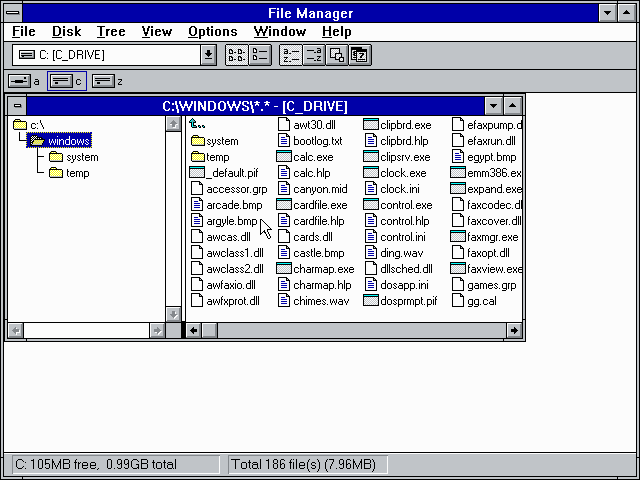The height and width of the screenshot is (480, 640).
Task: Select games.grp file icon
Action: coord(458,285)
